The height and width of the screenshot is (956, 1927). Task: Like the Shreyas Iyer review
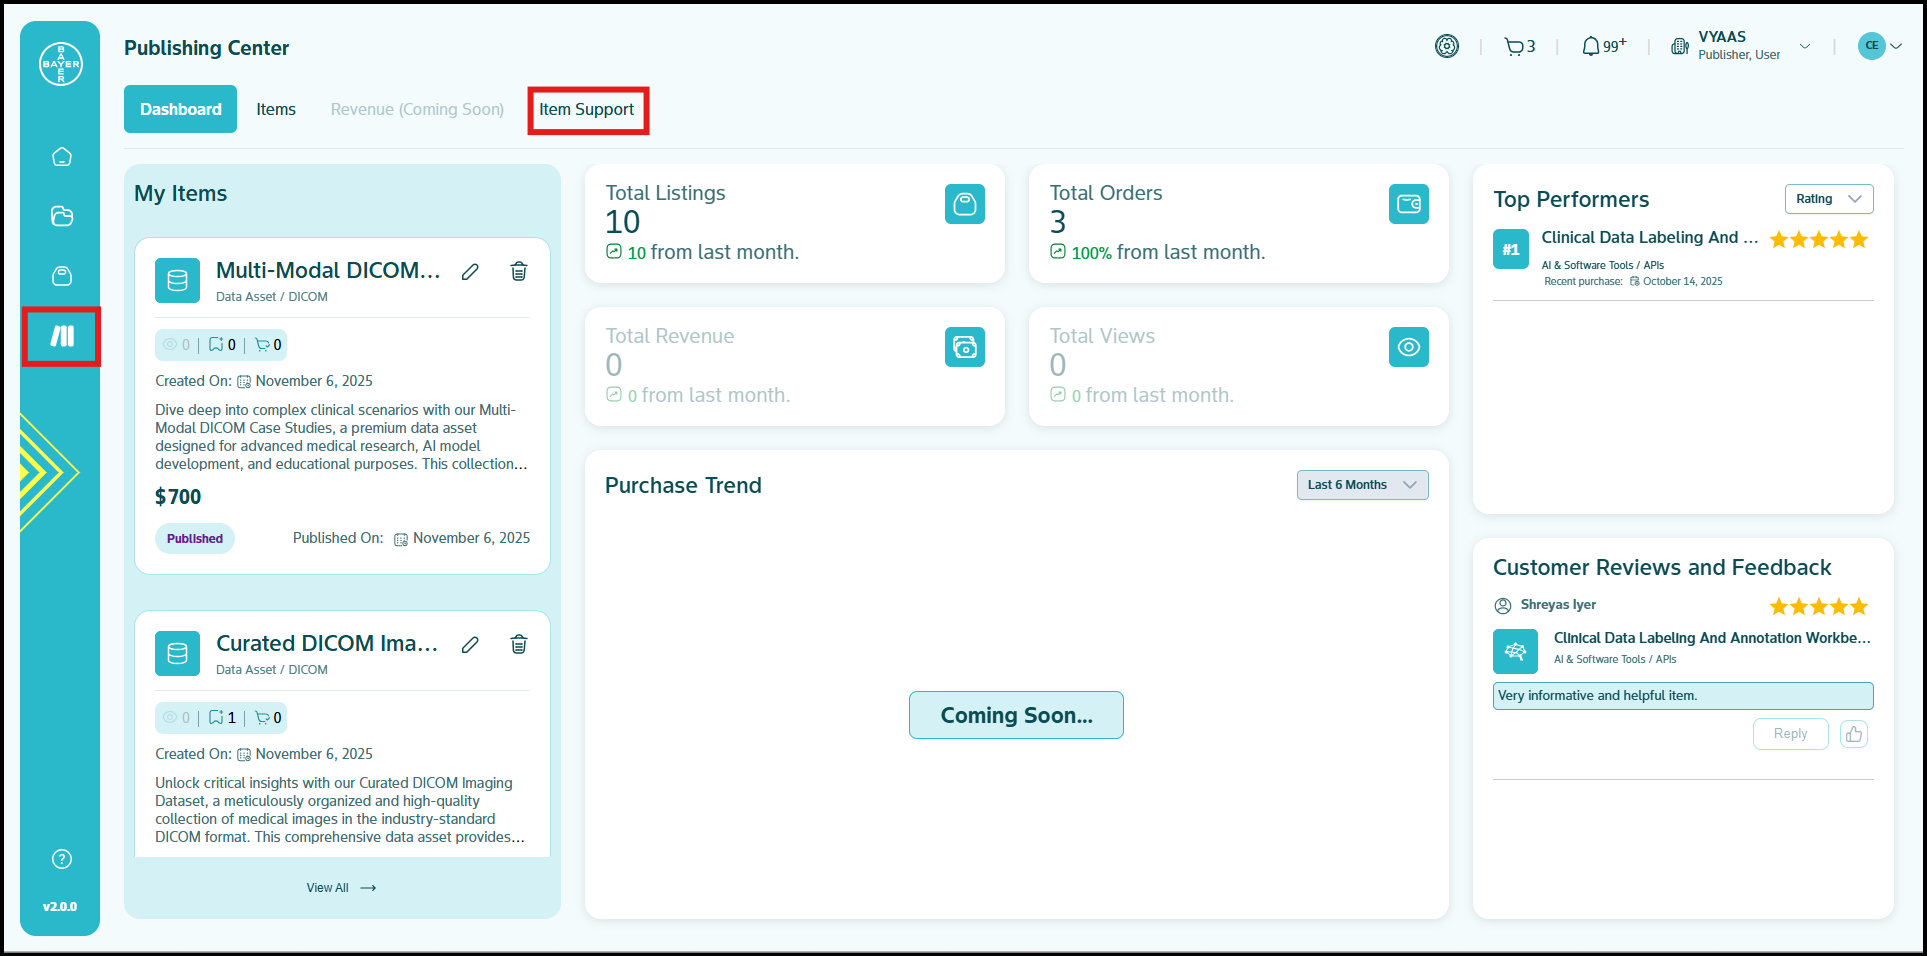1853,734
